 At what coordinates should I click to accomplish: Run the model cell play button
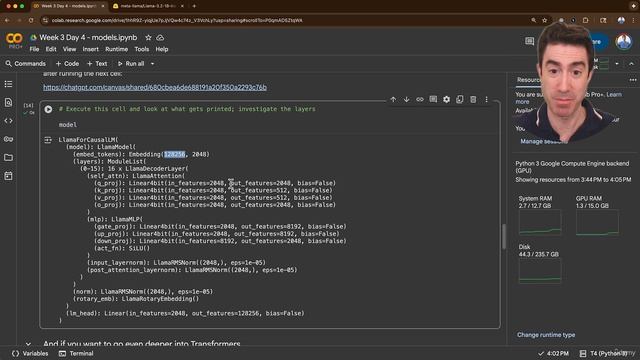pyautogui.click(x=48, y=109)
